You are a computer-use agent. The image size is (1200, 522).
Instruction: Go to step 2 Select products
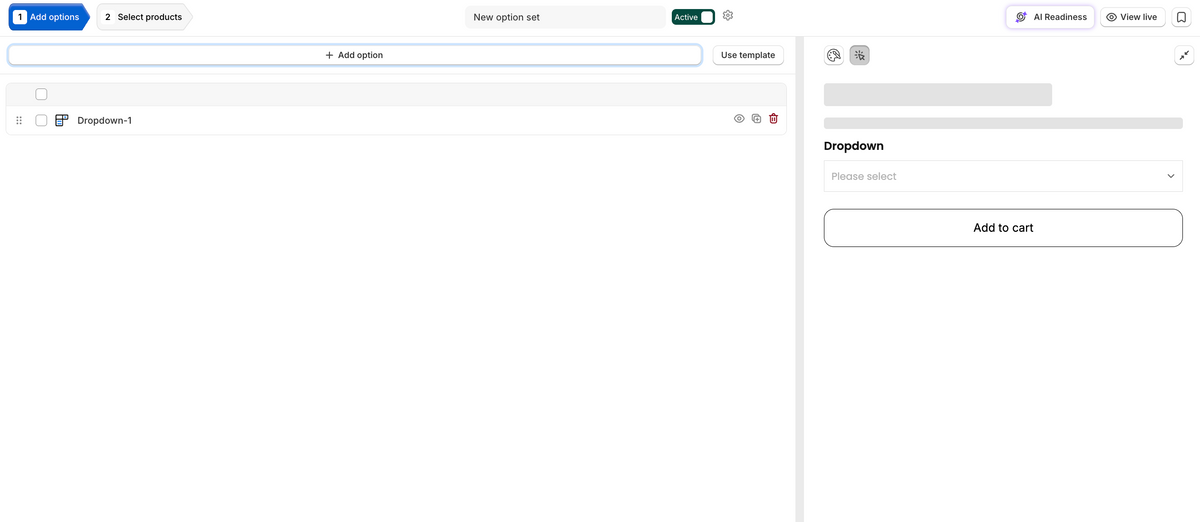click(x=145, y=17)
